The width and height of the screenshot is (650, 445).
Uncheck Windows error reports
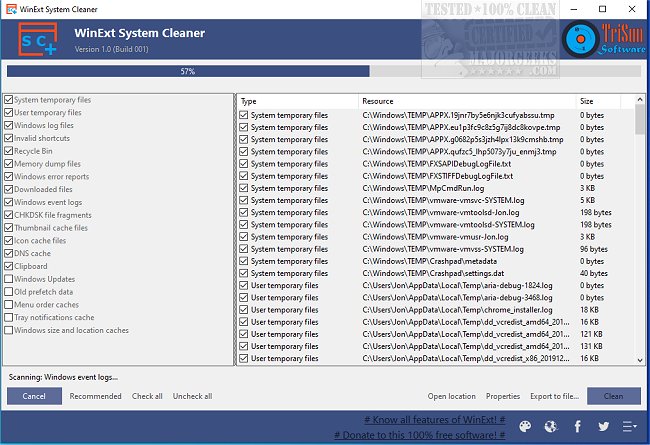tap(9, 177)
